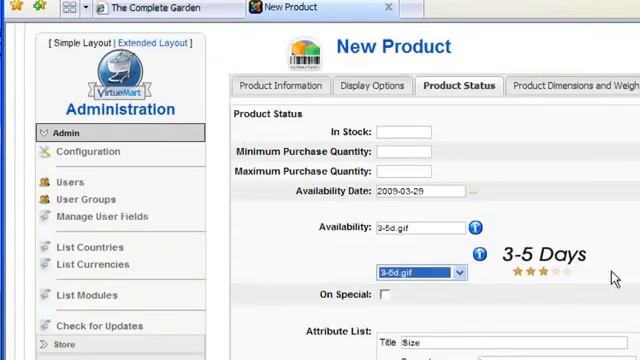Expand the Store menu section
The height and width of the screenshot is (360, 640).
120,344
